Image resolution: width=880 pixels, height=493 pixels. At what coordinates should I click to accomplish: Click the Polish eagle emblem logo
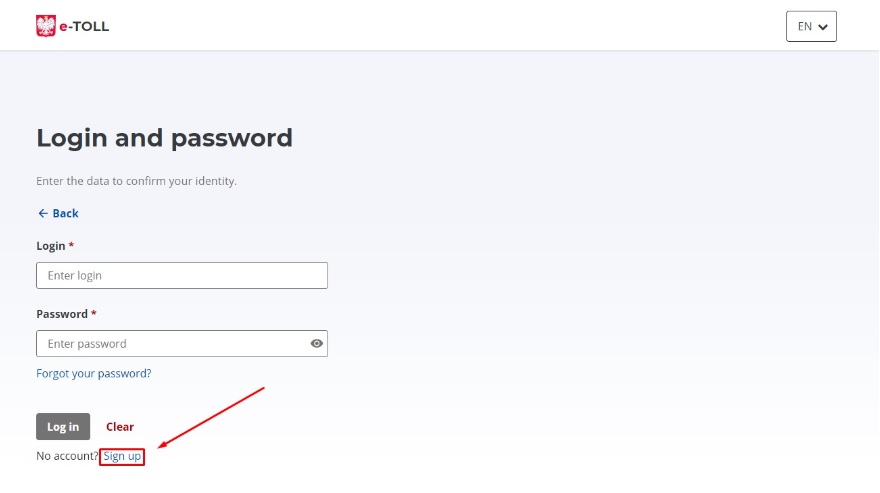45,26
